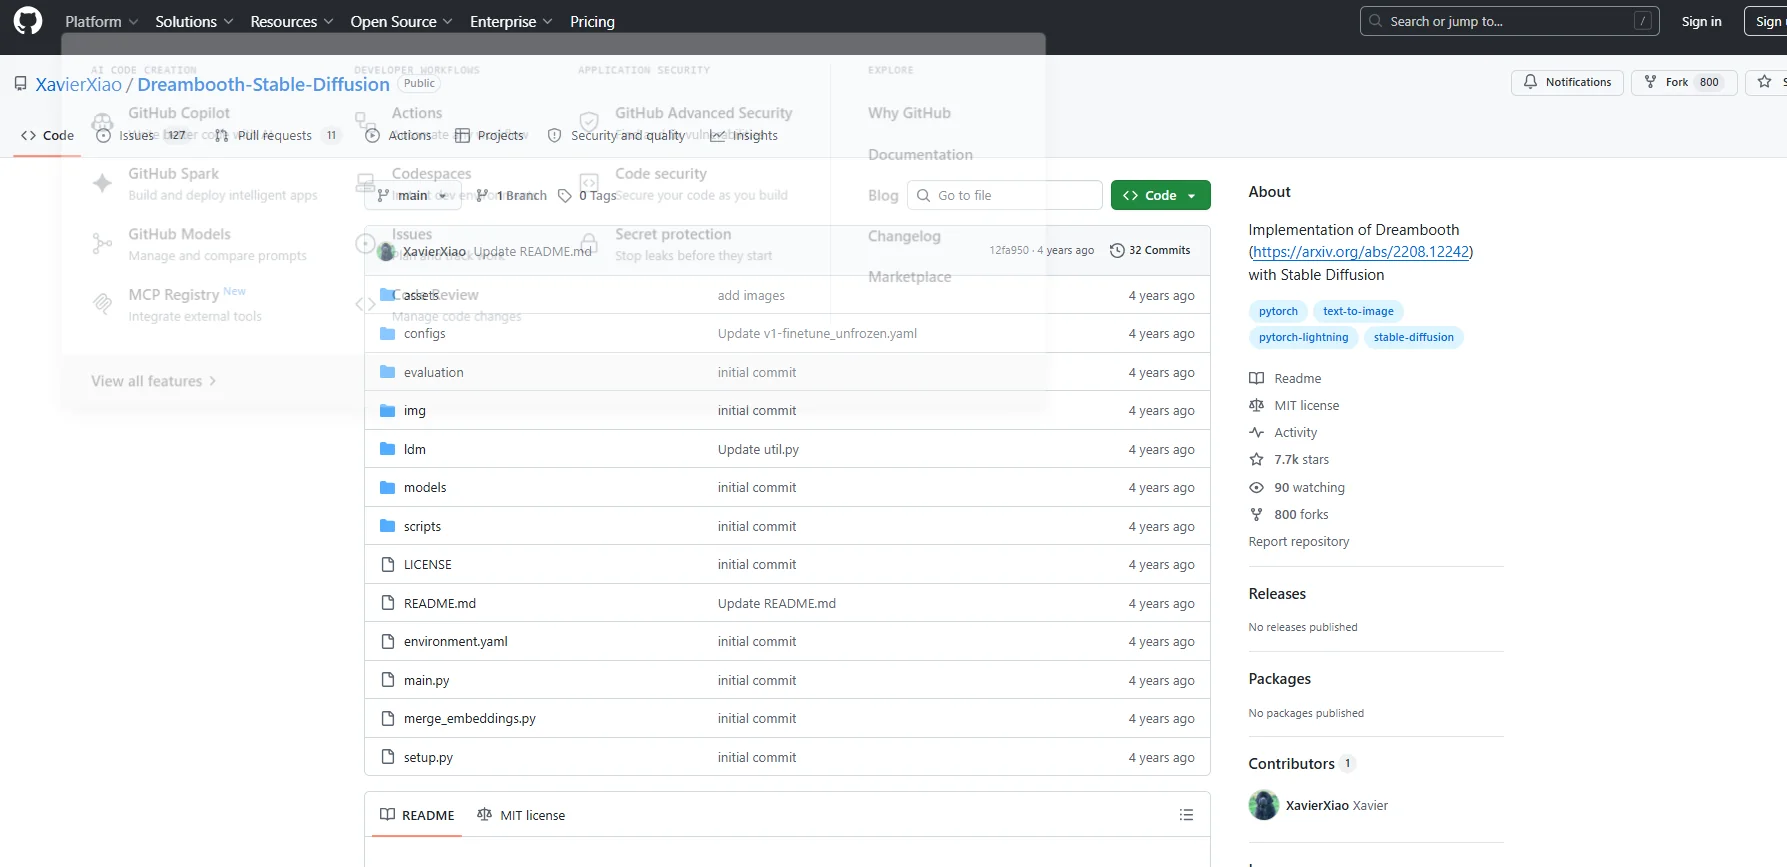Open the 32 Commits history
1787x867 pixels.
[1150, 250]
